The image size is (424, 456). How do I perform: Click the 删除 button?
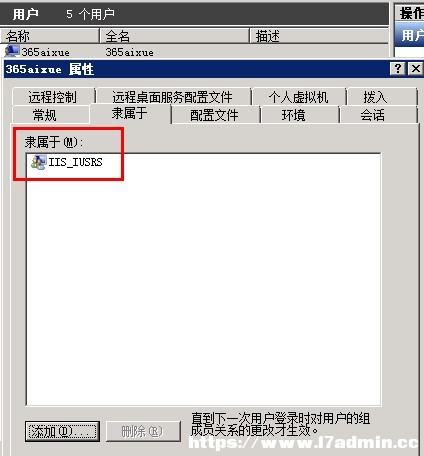(143, 431)
